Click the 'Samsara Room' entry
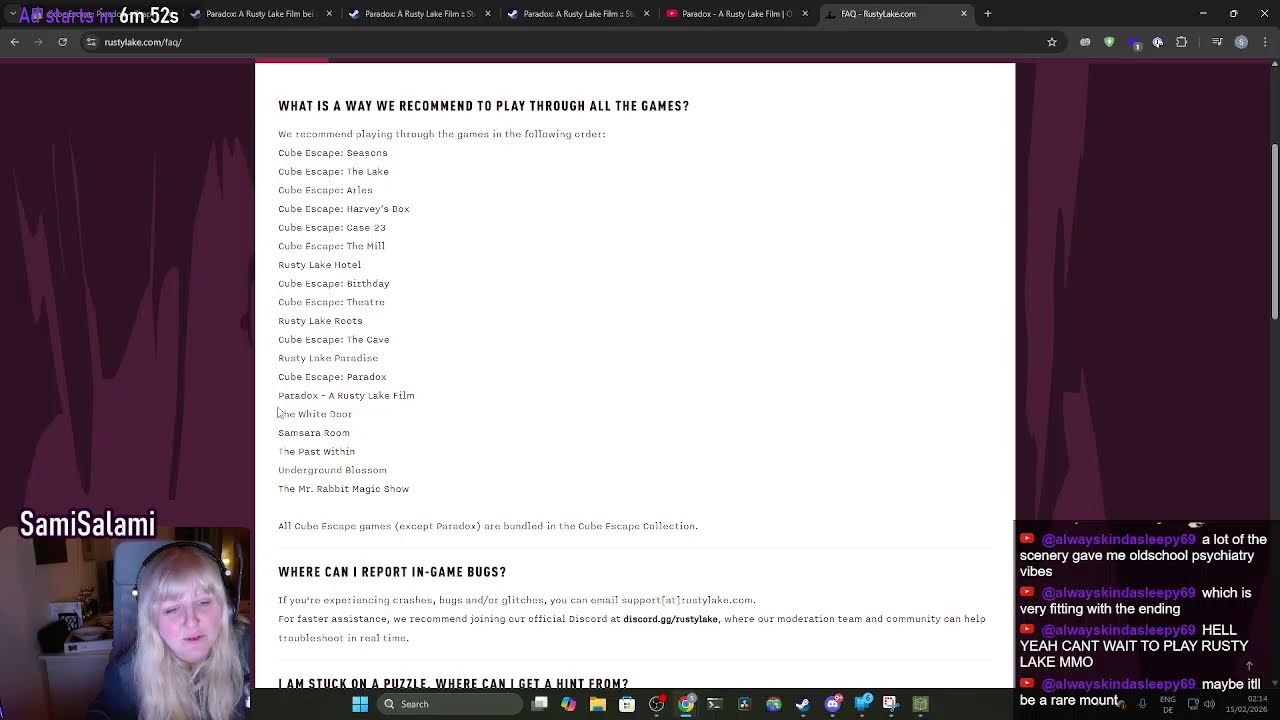 point(314,433)
